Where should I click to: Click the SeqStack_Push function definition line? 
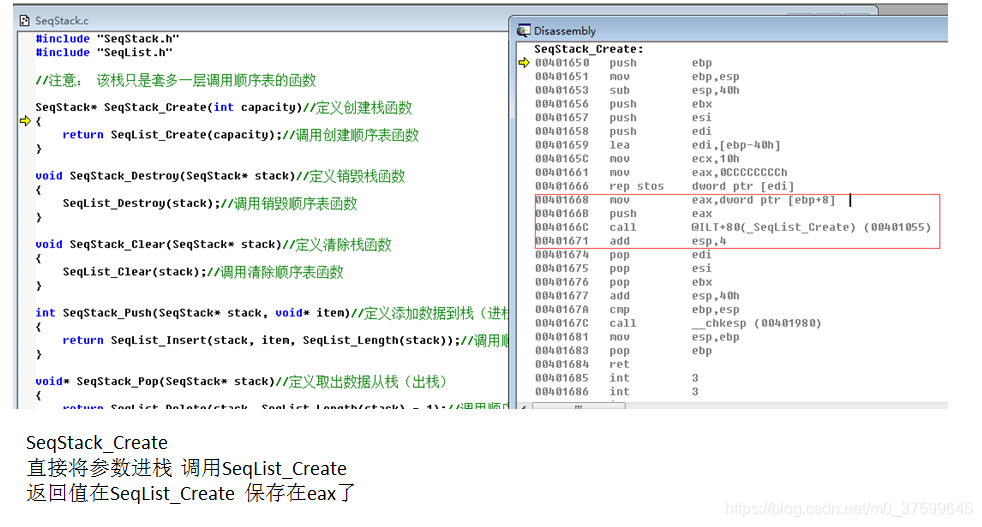[272, 313]
